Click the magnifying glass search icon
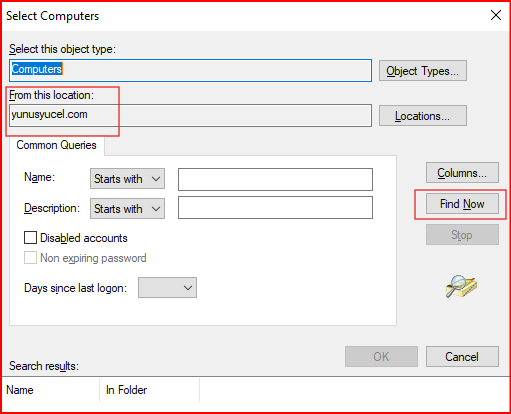Viewport: 511px width, 414px height. [461, 286]
